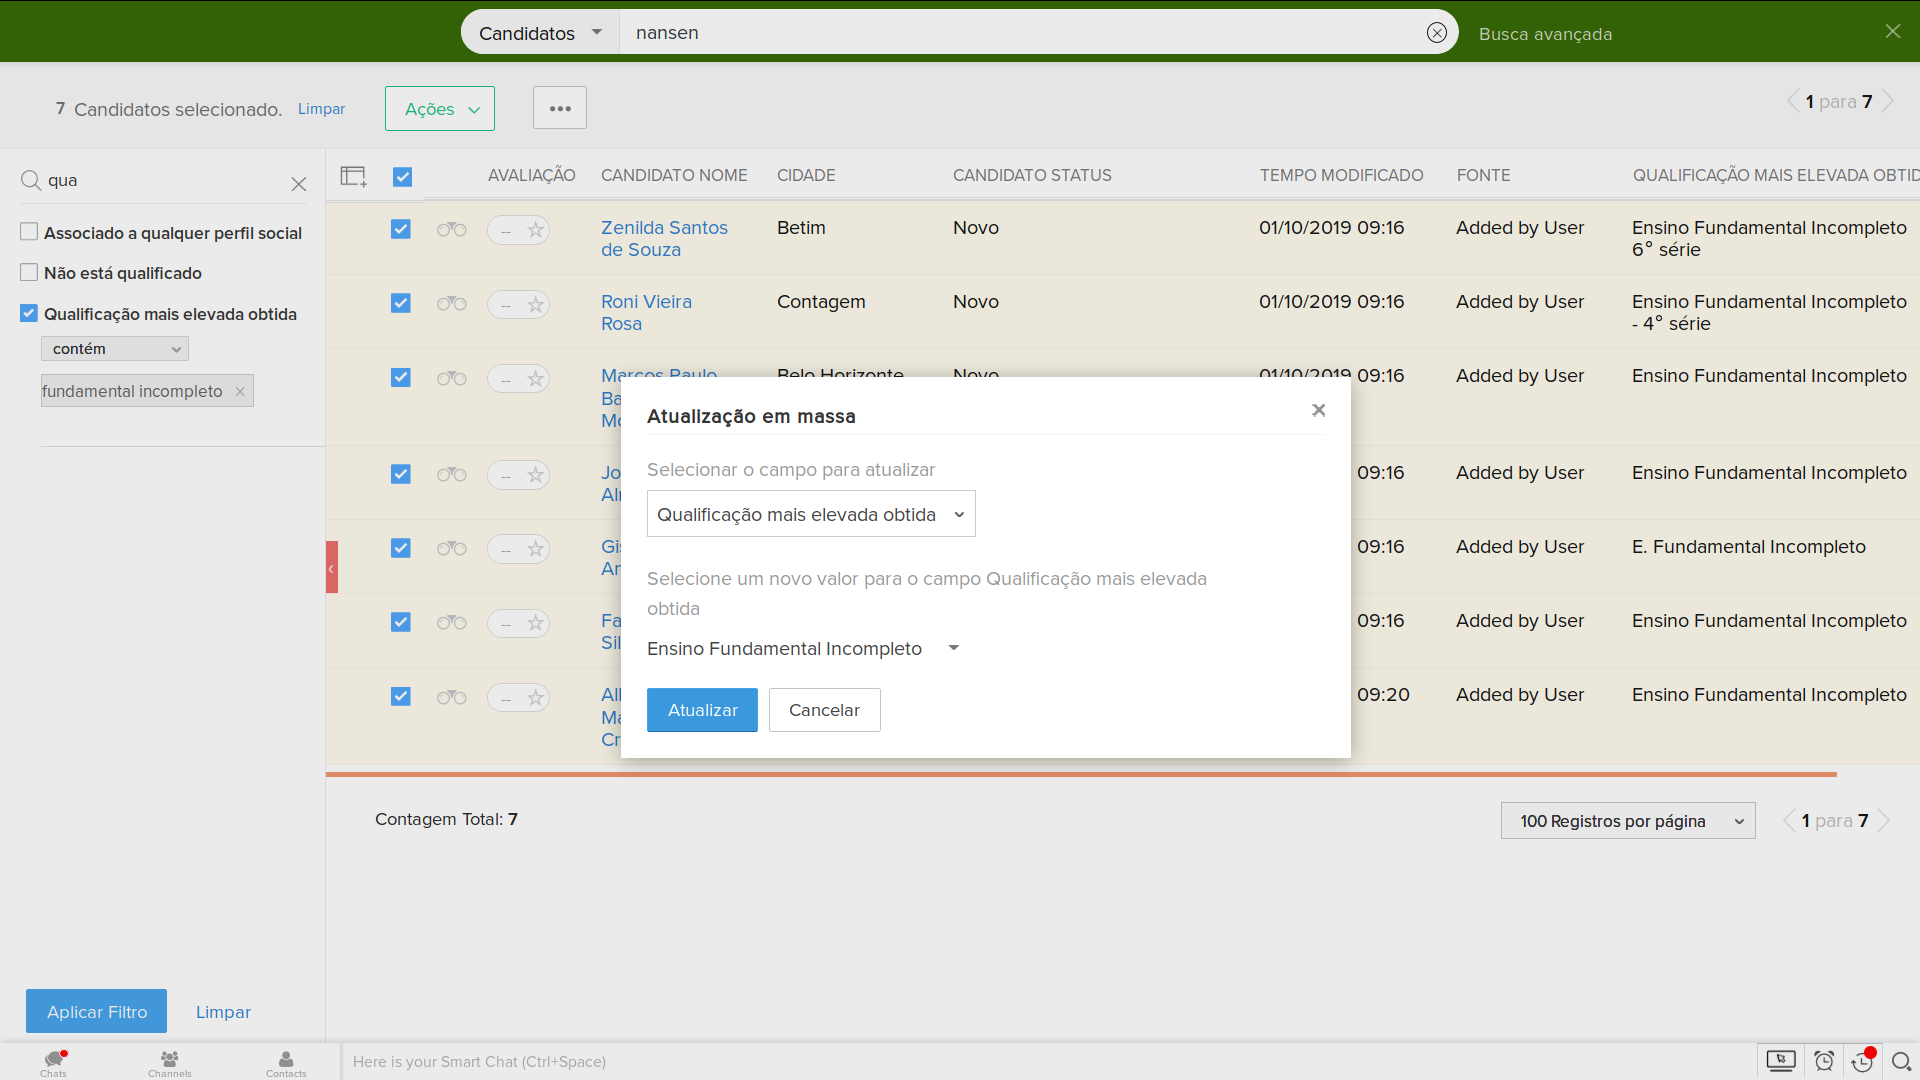Toggle the Não está qualificado filter checkbox
The image size is (1920, 1080).
click(x=29, y=273)
